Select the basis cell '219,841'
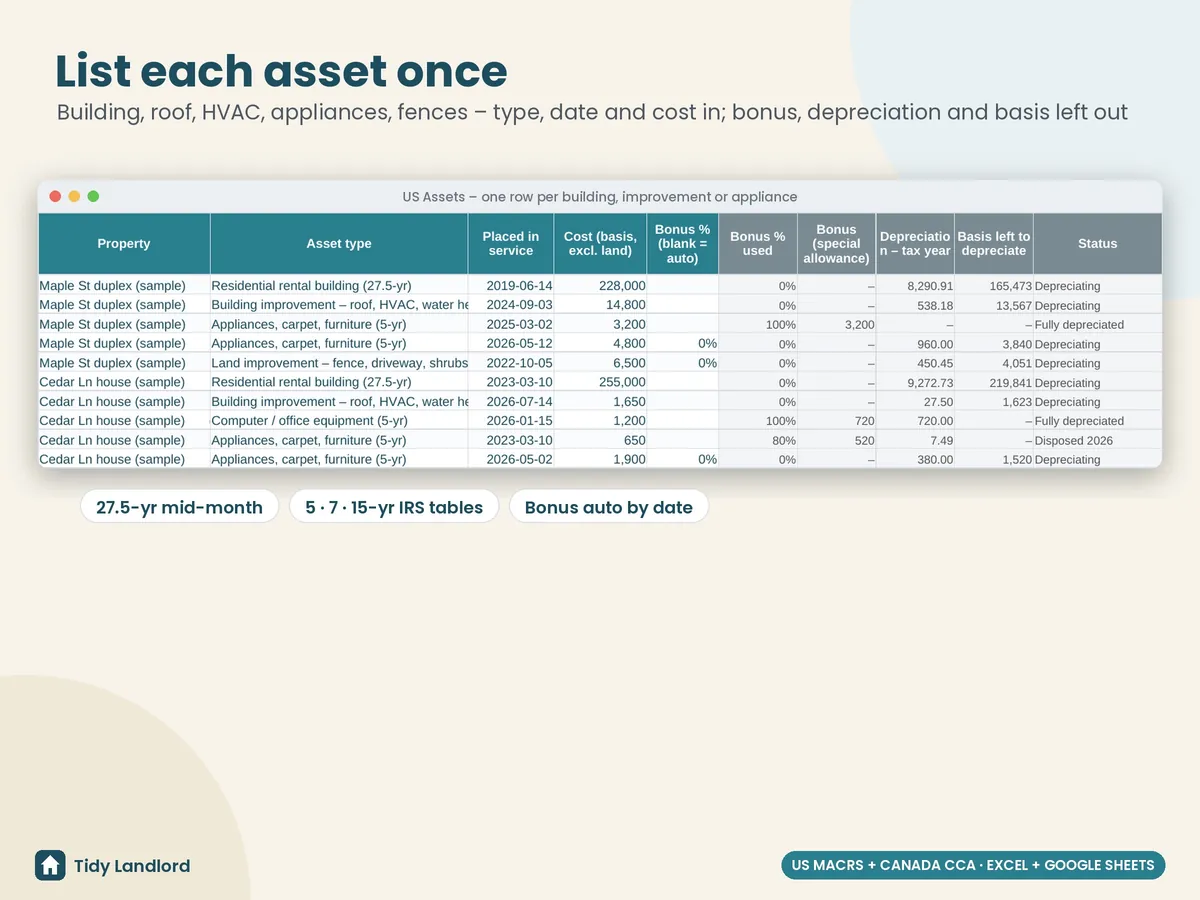Image resolution: width=1200 pixels, height=900 pixels. click(994, 382)
